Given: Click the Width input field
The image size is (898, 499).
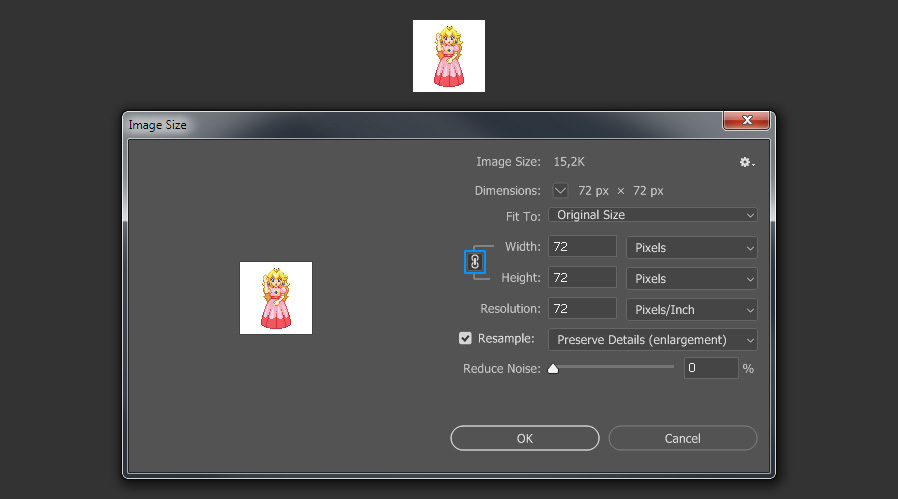Looking at the screenshot, I should tap(582, 246).
